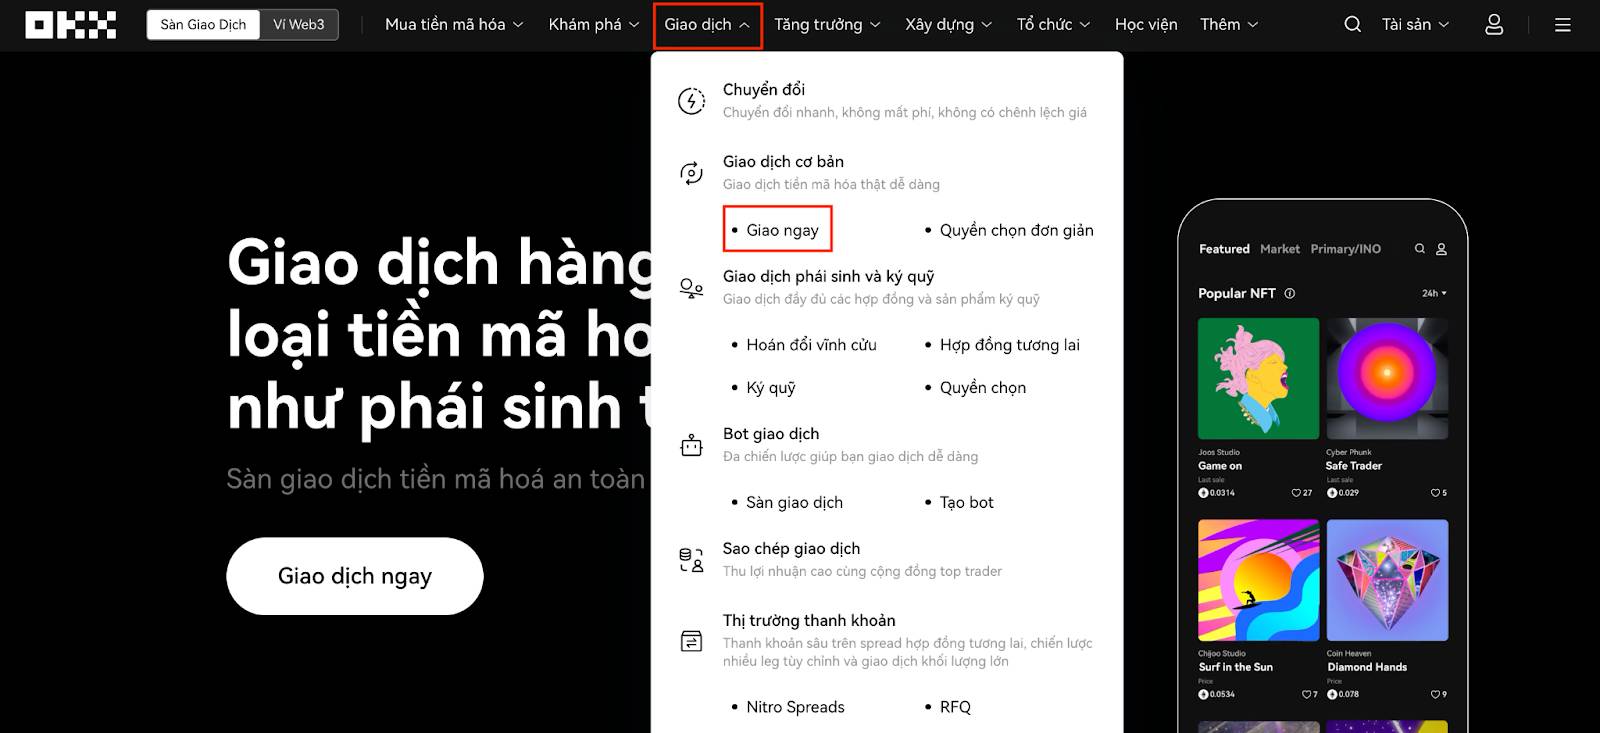The image size is (1600, 733).
Task: Open Thị trường thanh khoản heading
Action: point(809,621)
